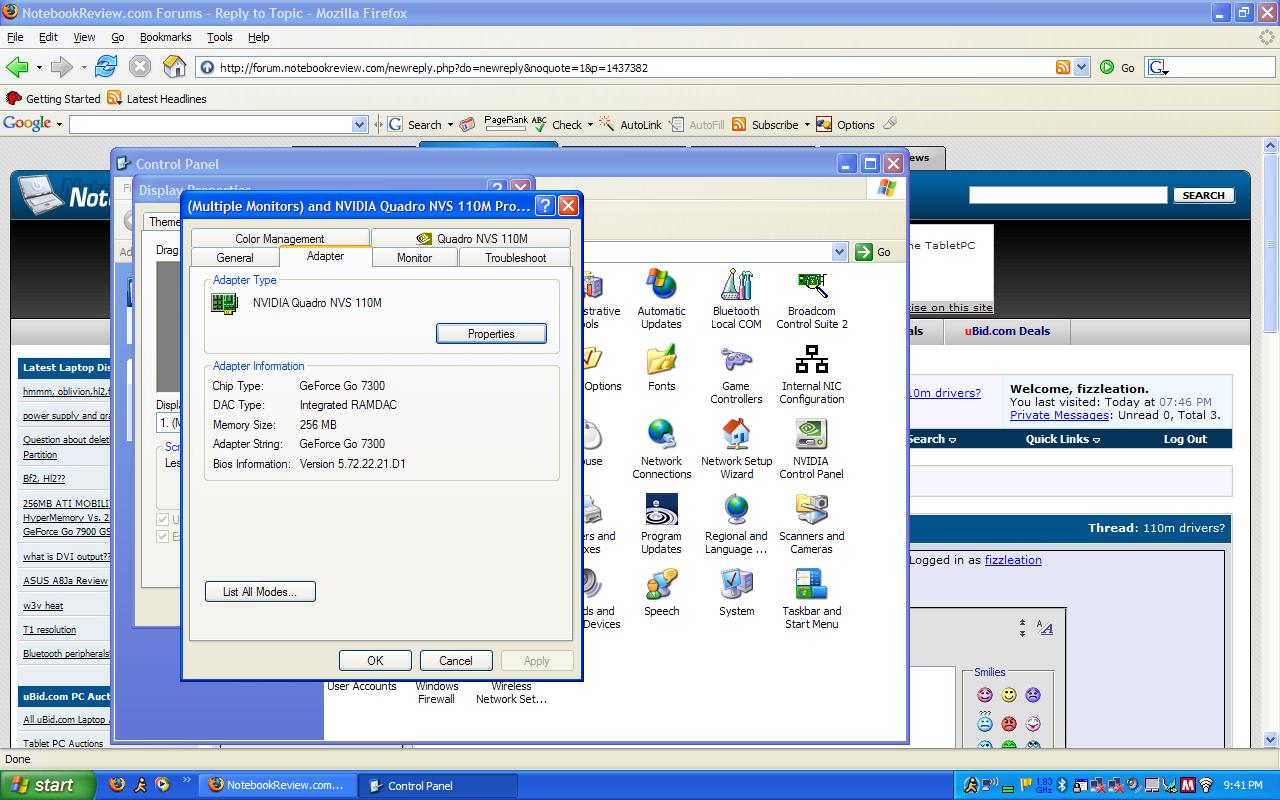
Task: Switch to General tab
Action: 235,257
